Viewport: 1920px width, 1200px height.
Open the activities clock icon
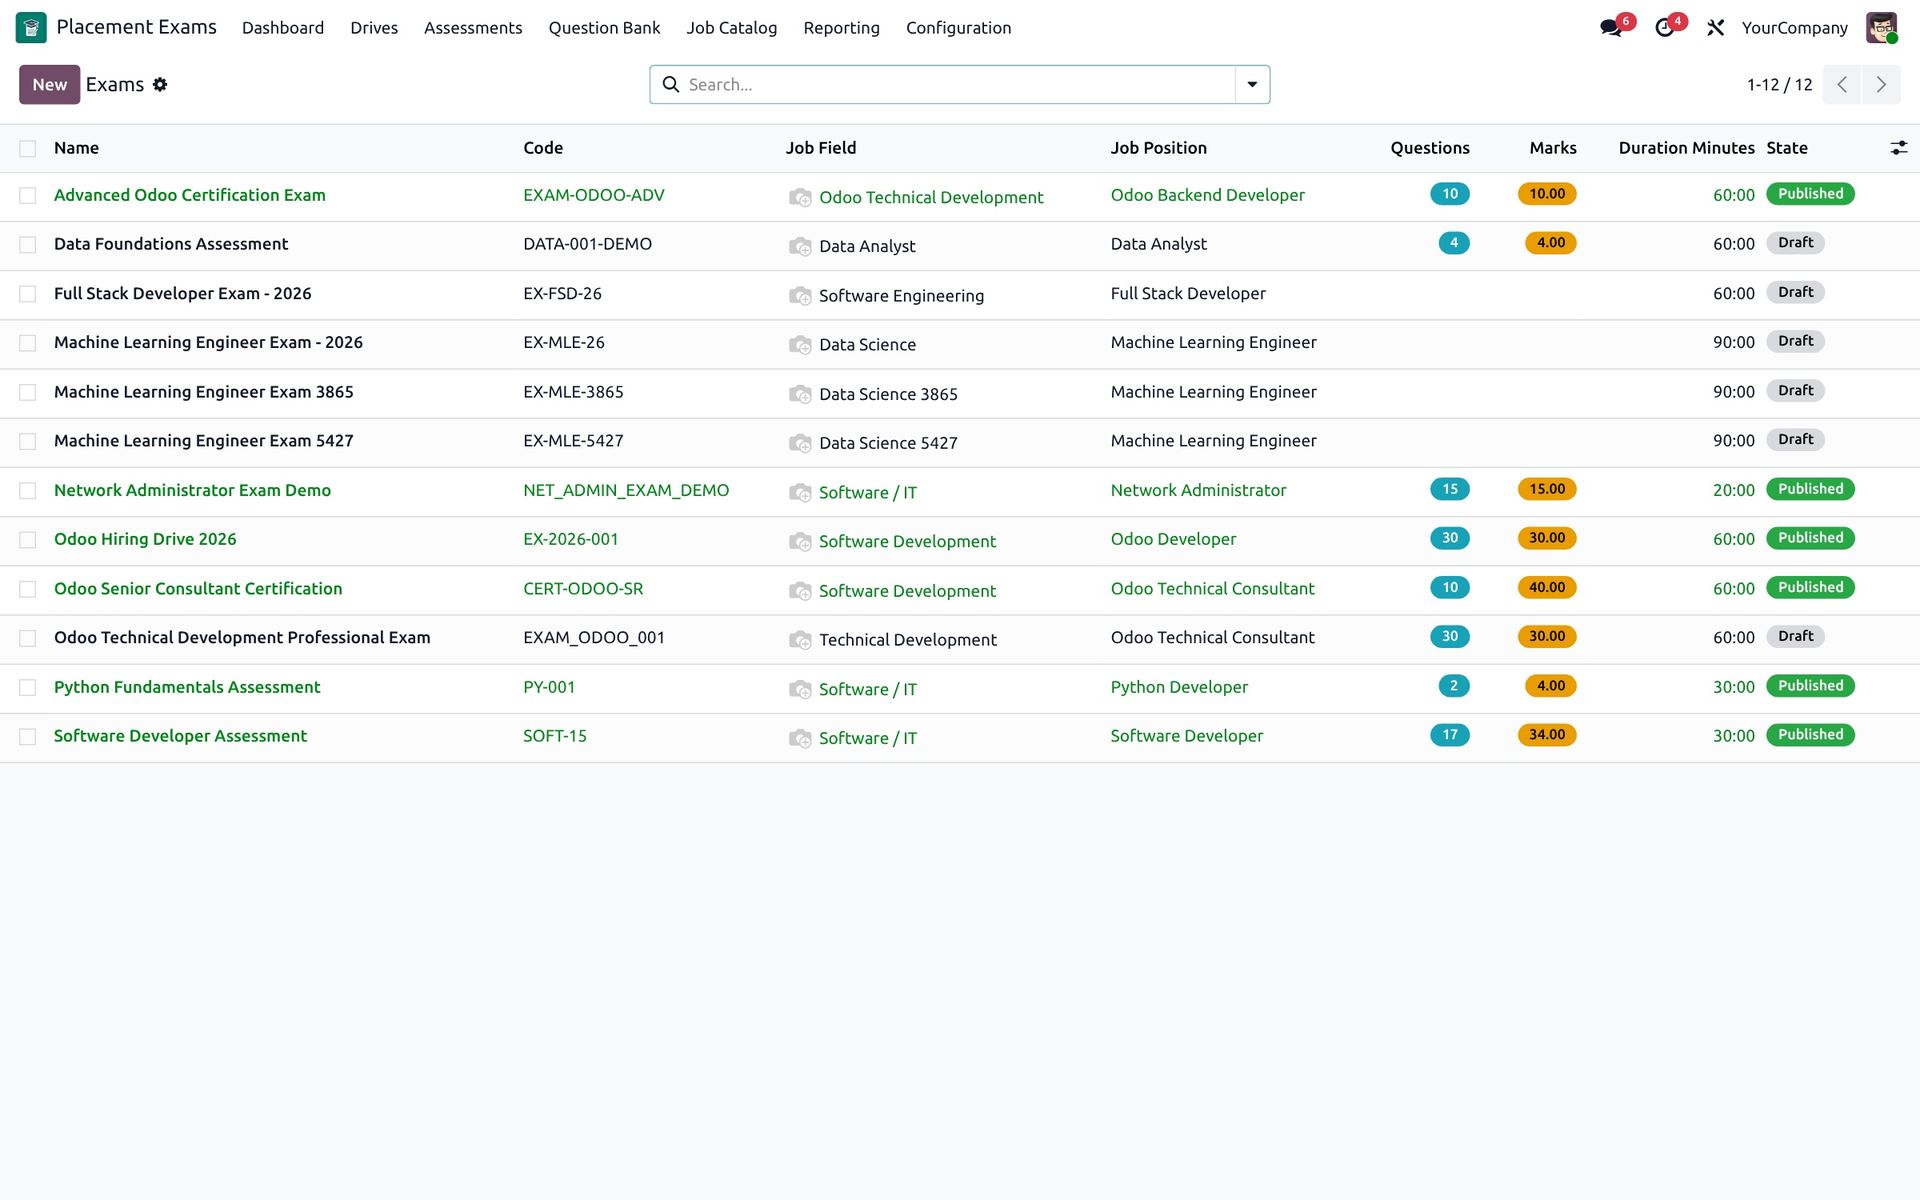coord(1665,28)
